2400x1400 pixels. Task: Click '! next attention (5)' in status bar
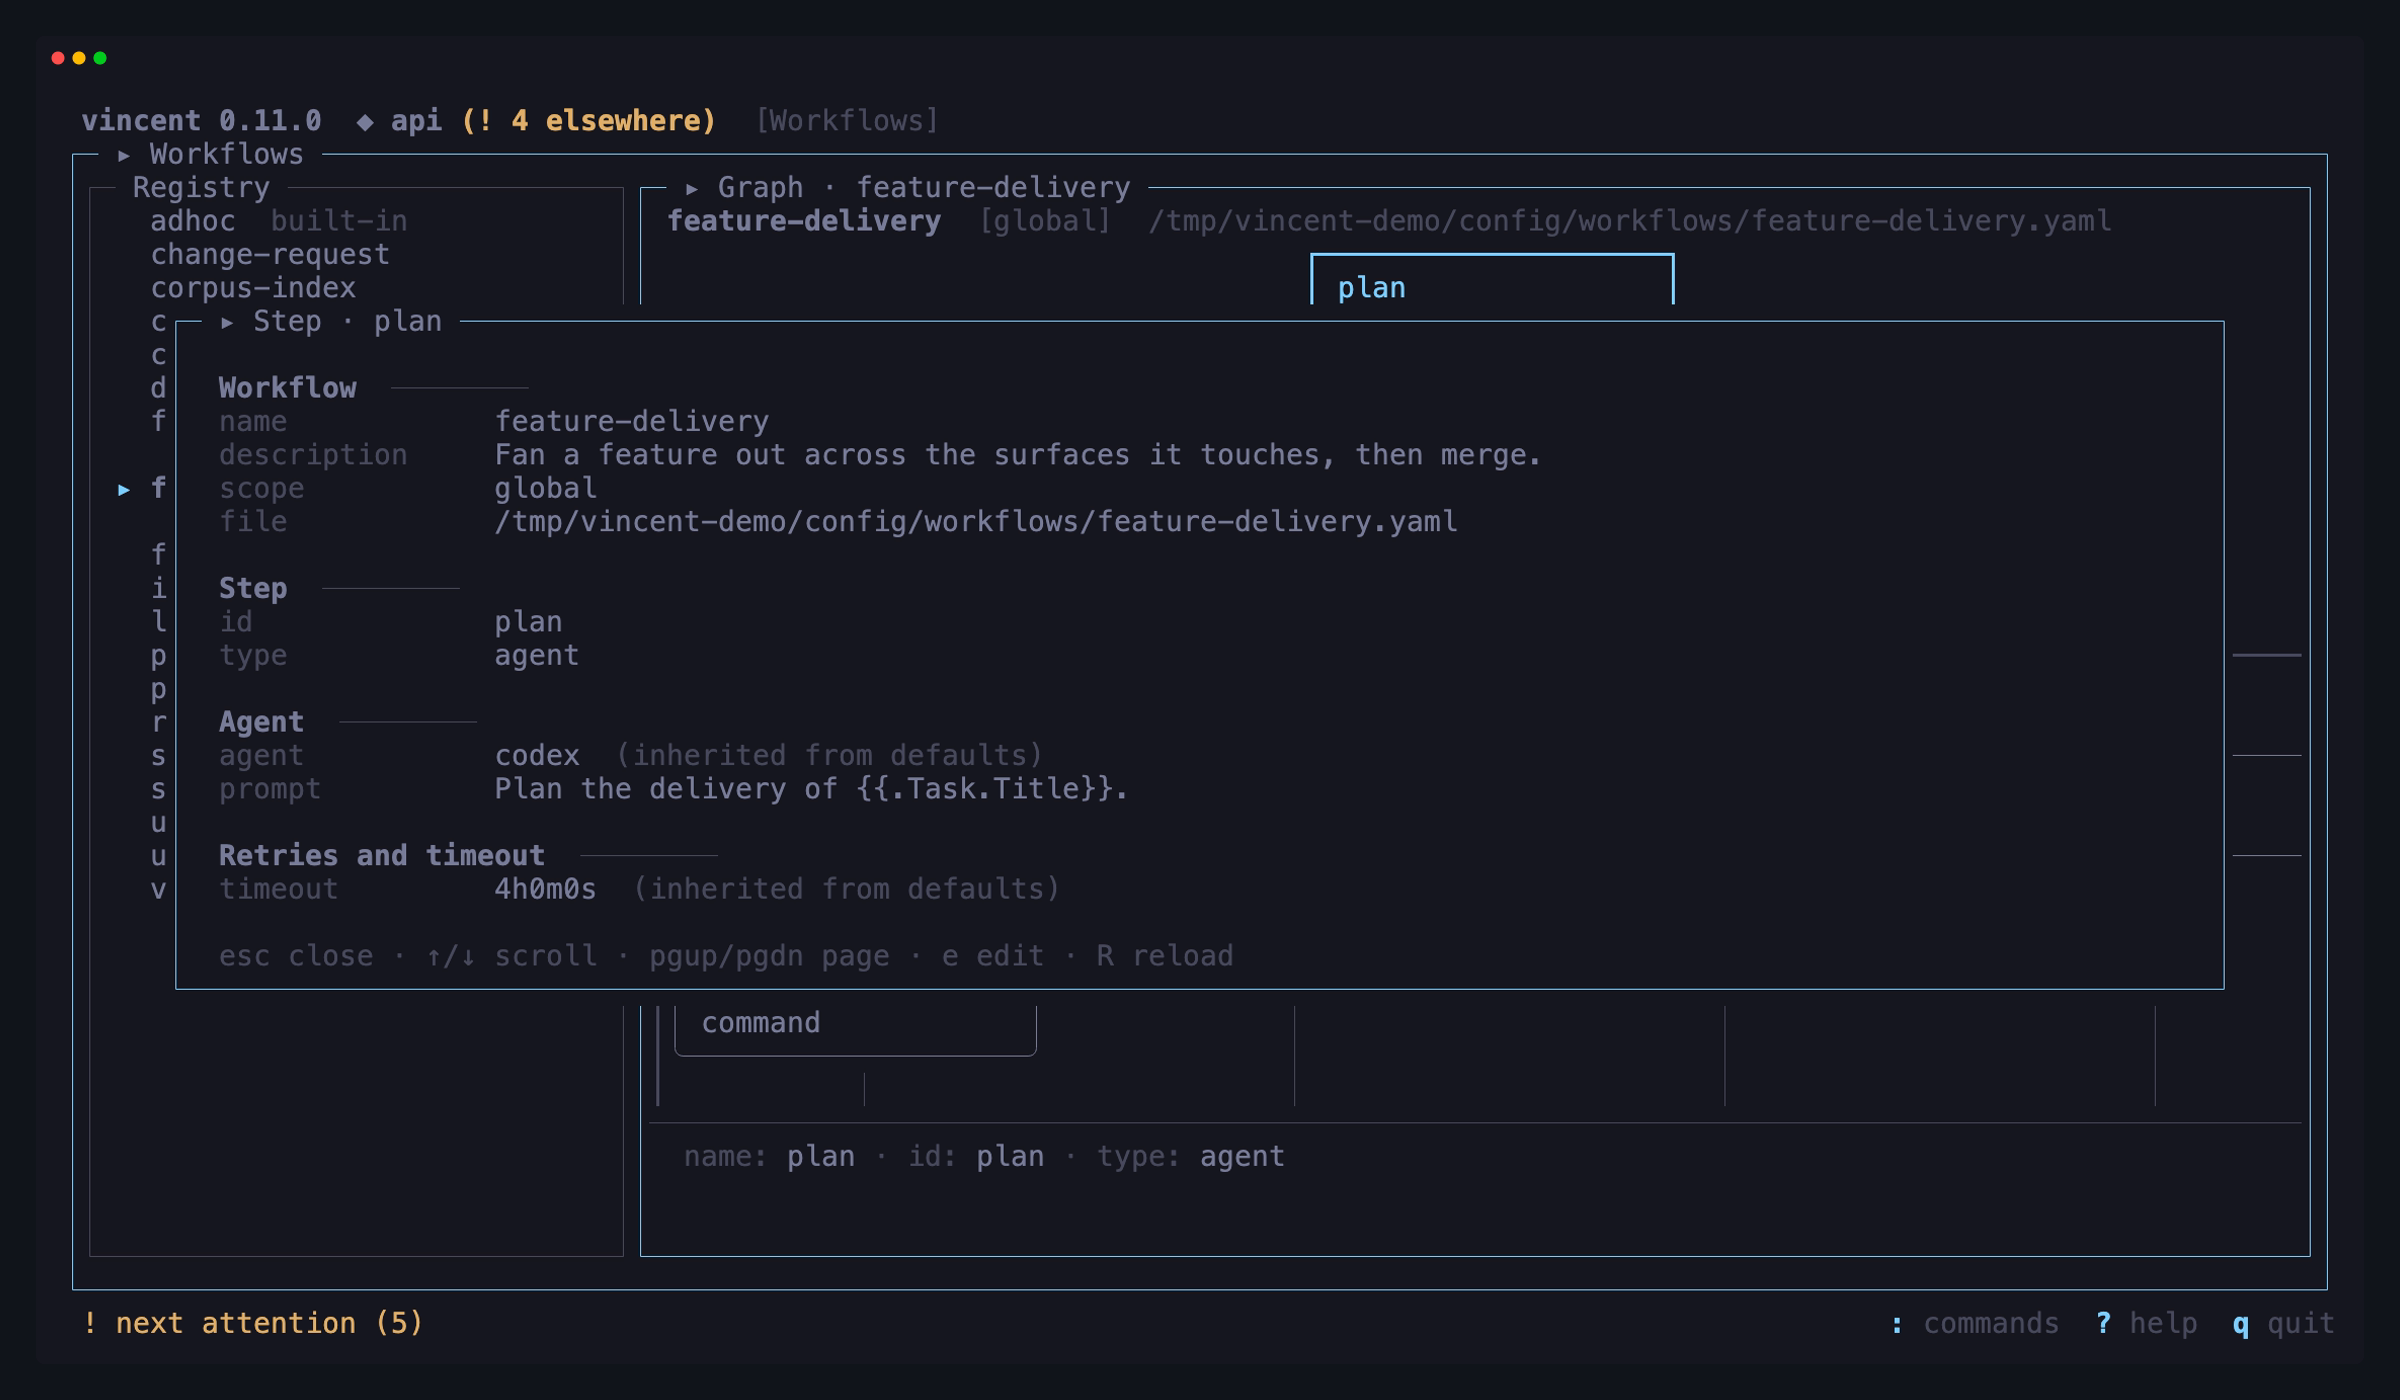(253, 1323)
